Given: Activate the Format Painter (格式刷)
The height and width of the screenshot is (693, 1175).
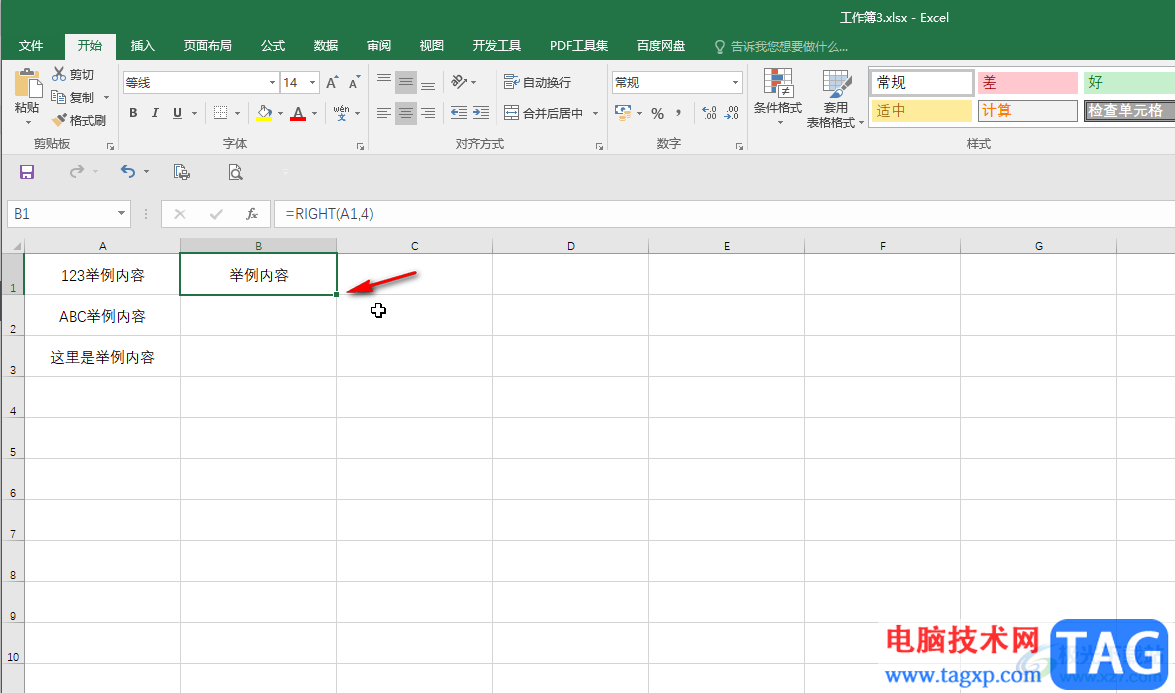Looking at the screenshot, I should (79, 120).
